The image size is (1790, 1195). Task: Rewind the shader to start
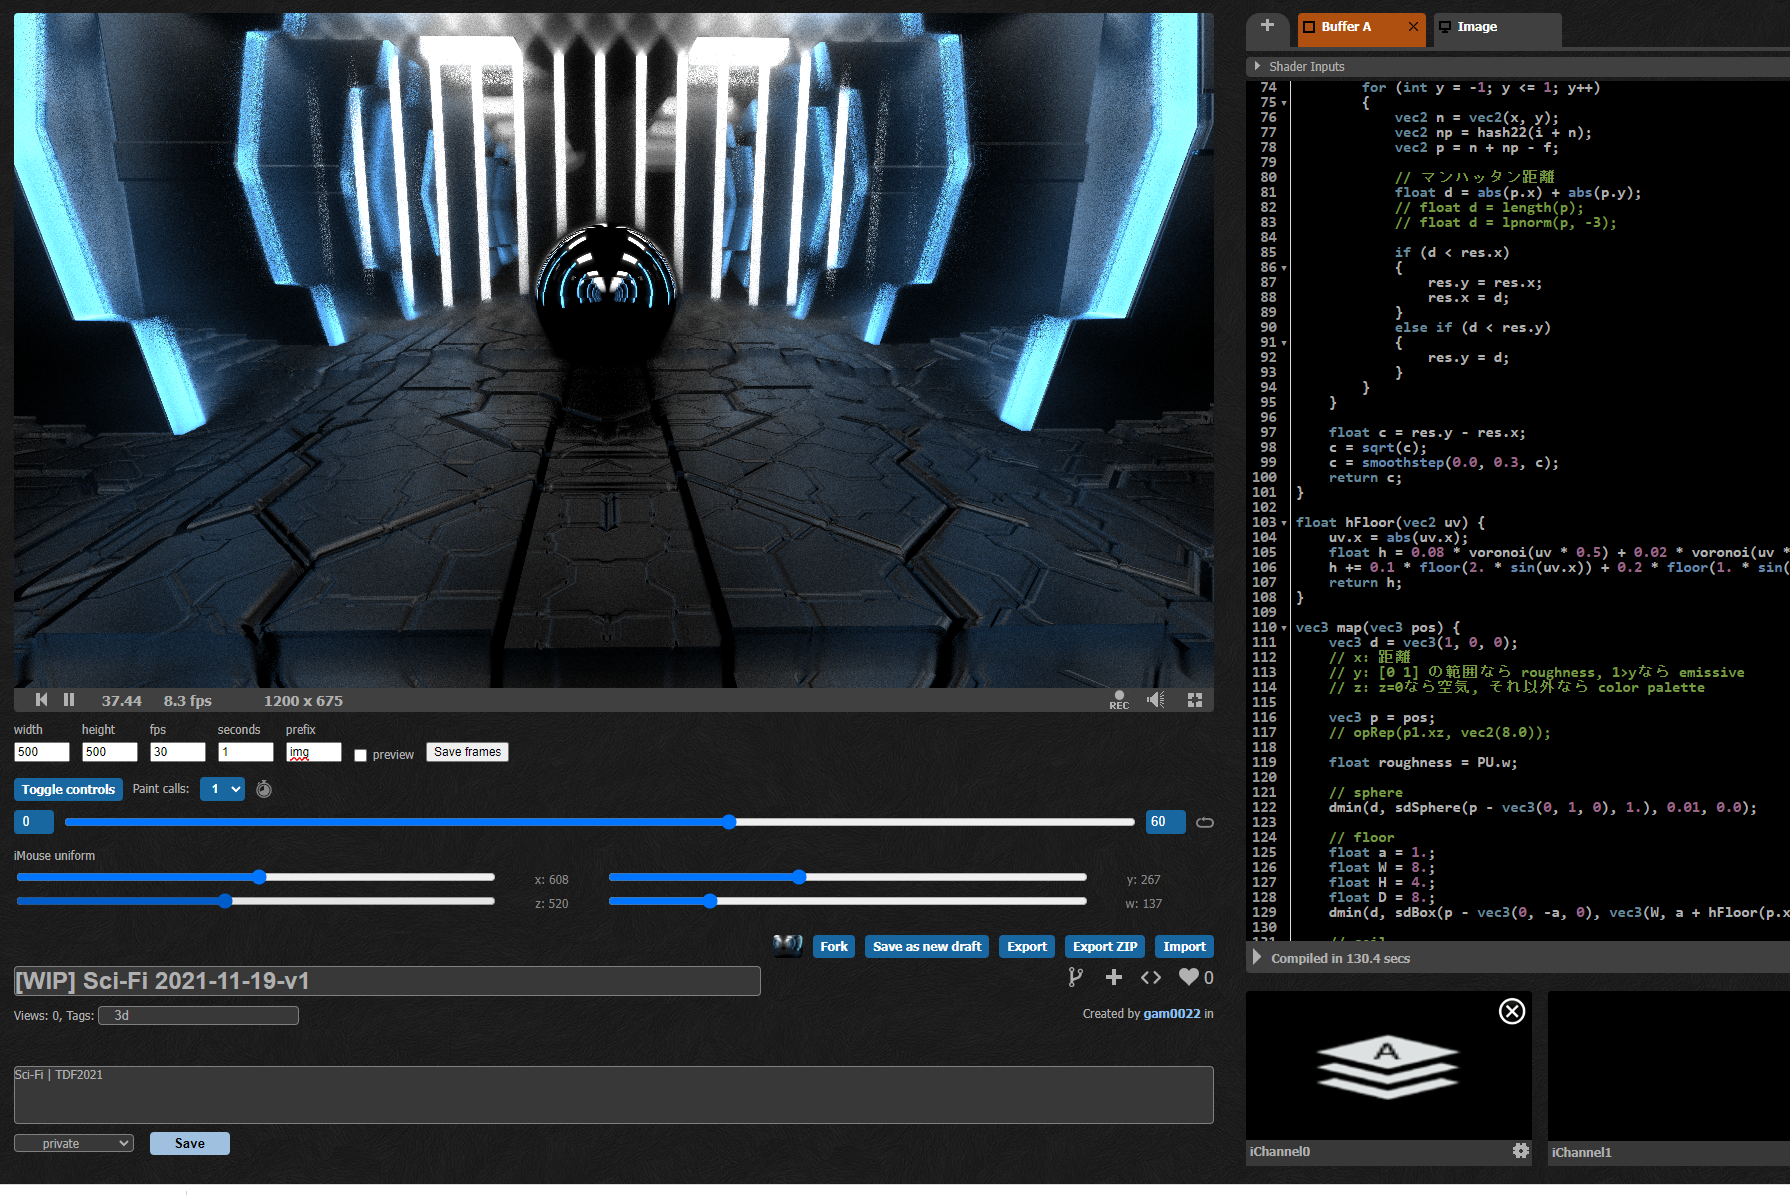point(41,700)
